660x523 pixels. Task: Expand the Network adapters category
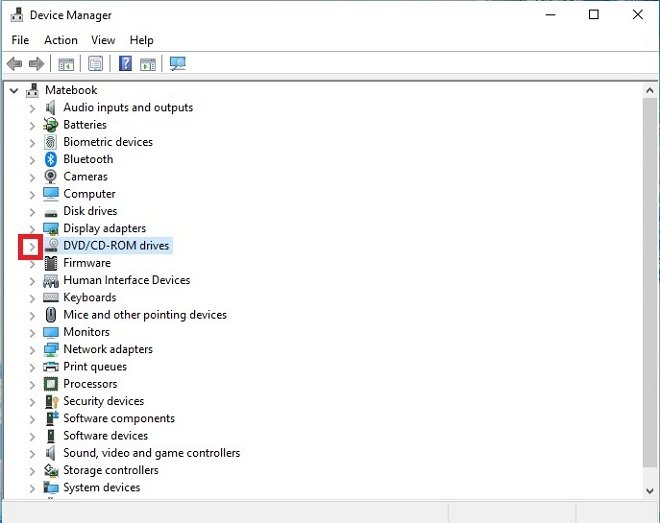click(x=32, y=350)
